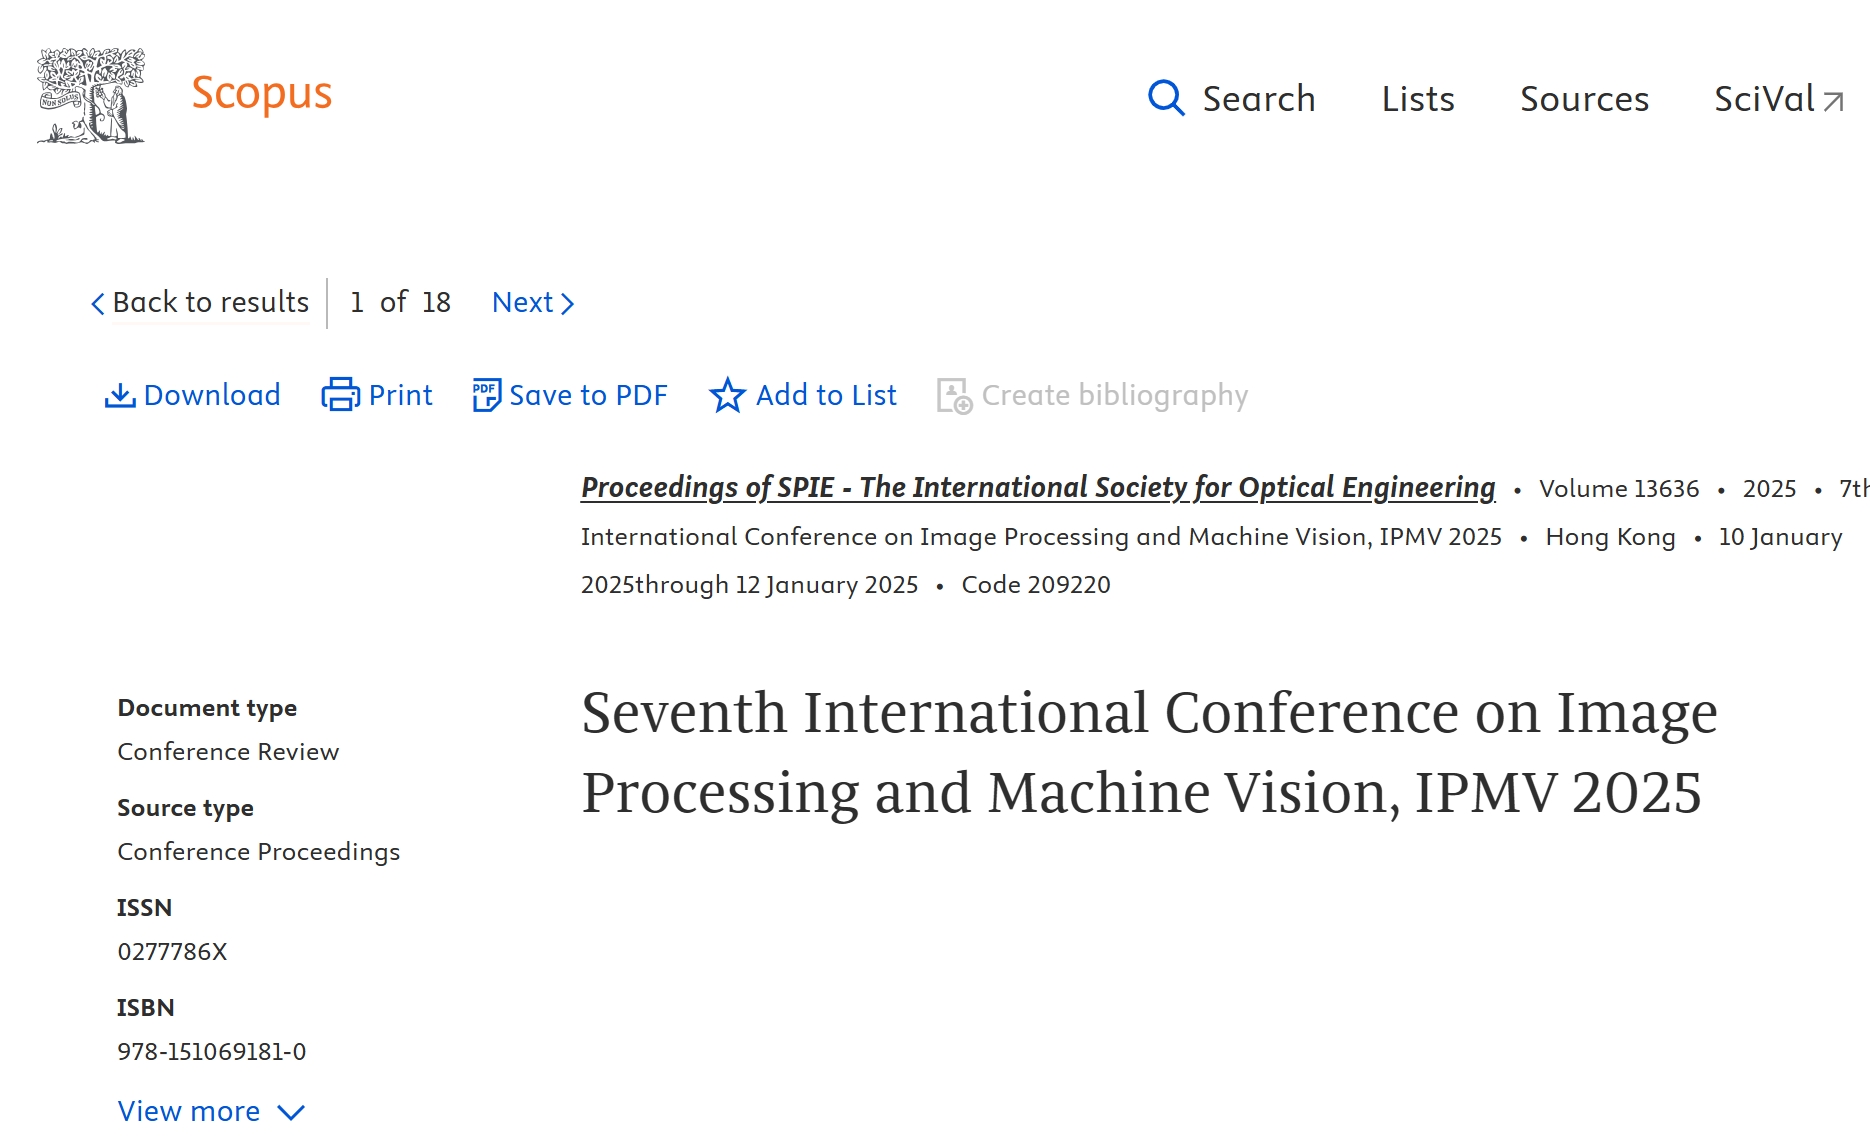Open SciVal external link
Image resolution: width=1870 pixels, height=1144 pixels.
point(1778,99)
